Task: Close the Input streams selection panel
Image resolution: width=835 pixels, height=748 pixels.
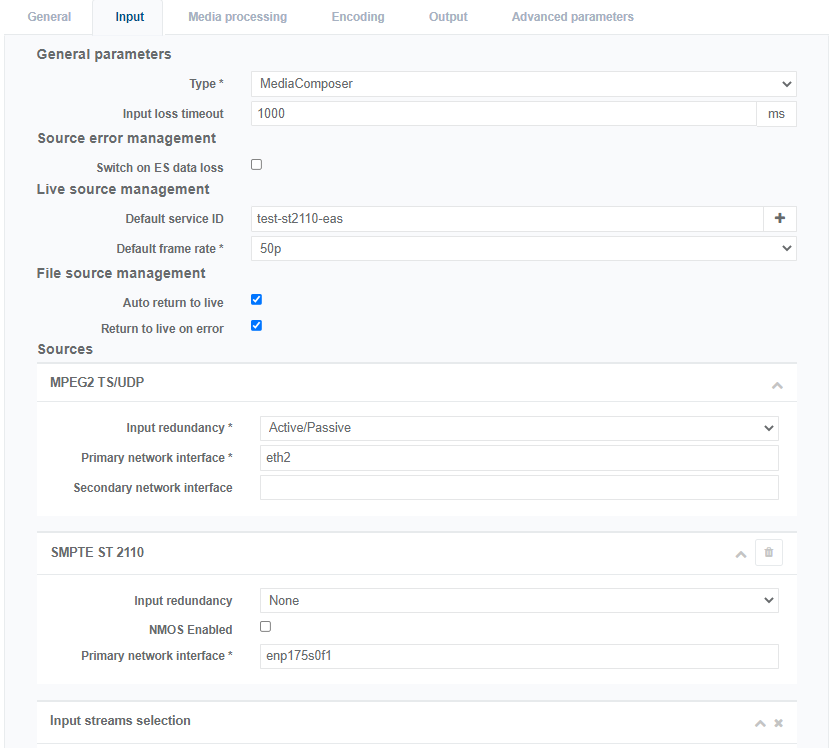Action: coord(778,723)
